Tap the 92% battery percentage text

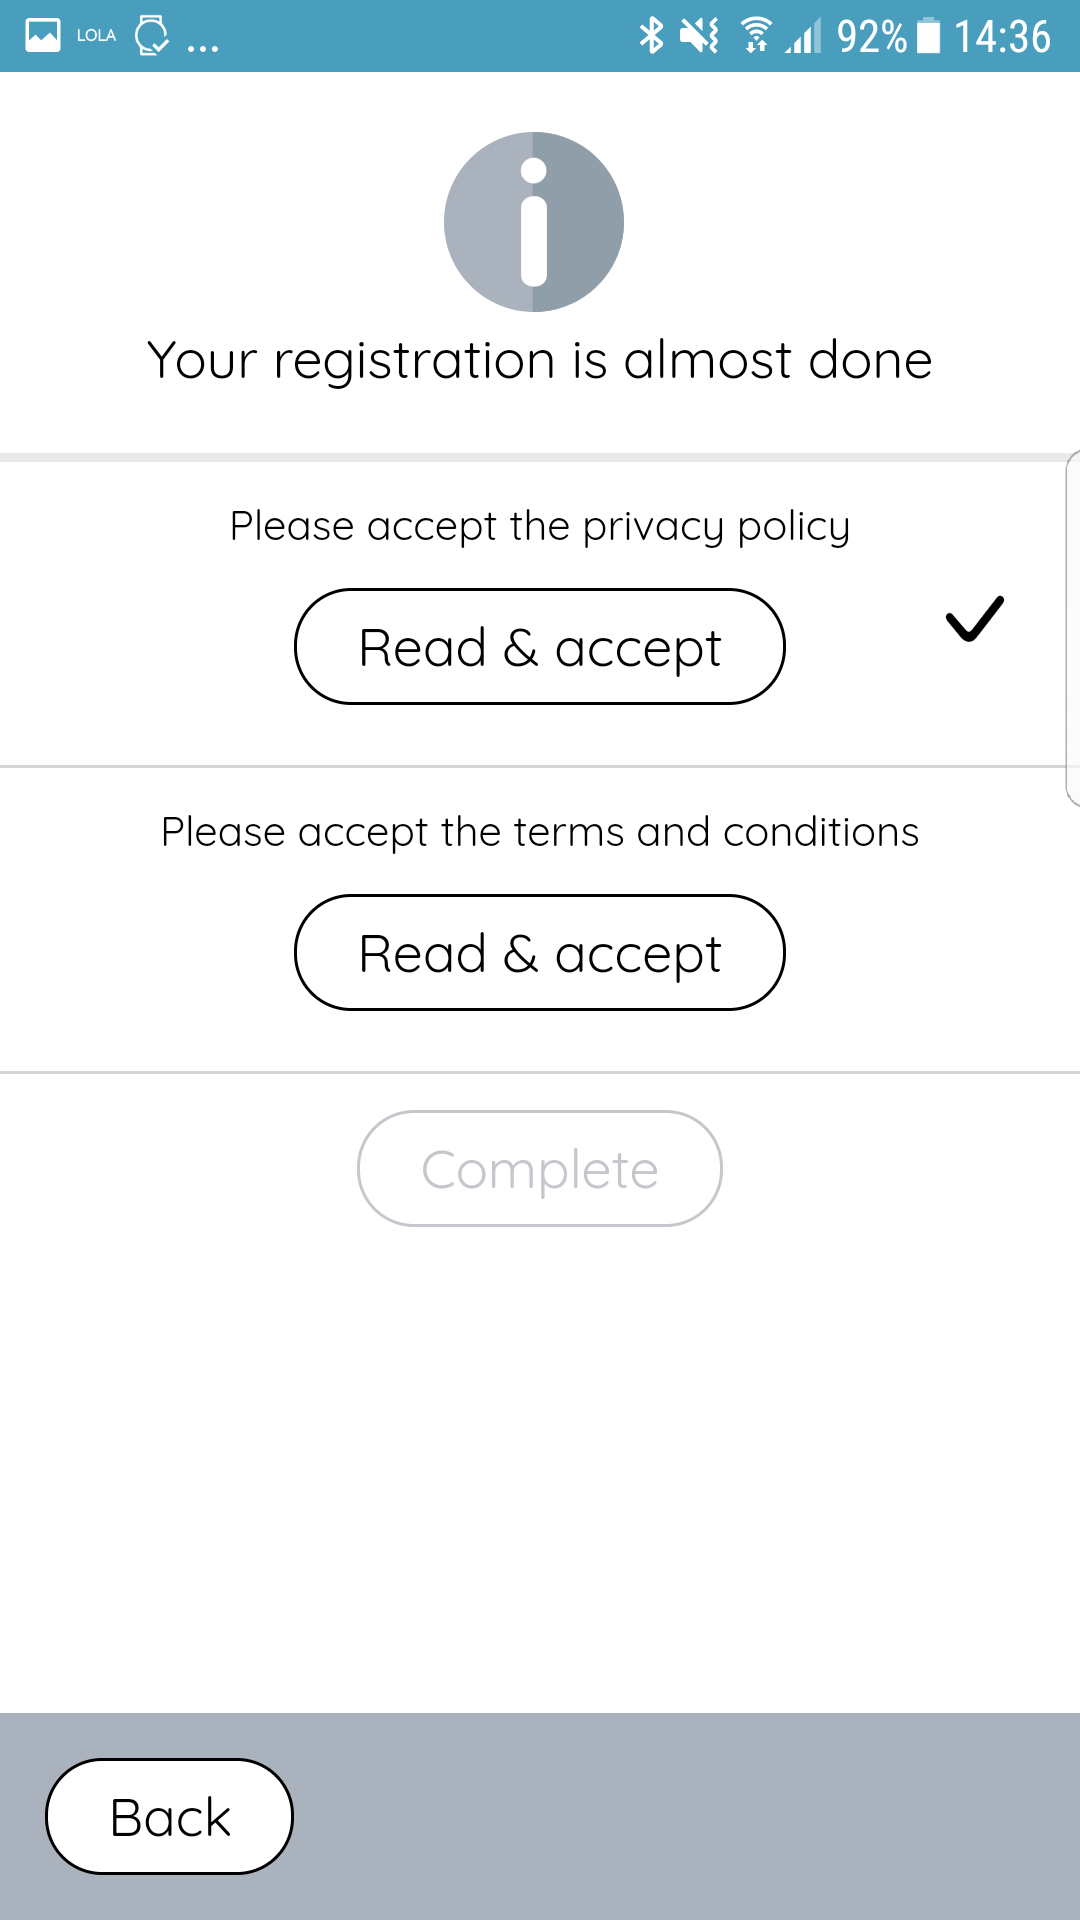coord(872,36)
